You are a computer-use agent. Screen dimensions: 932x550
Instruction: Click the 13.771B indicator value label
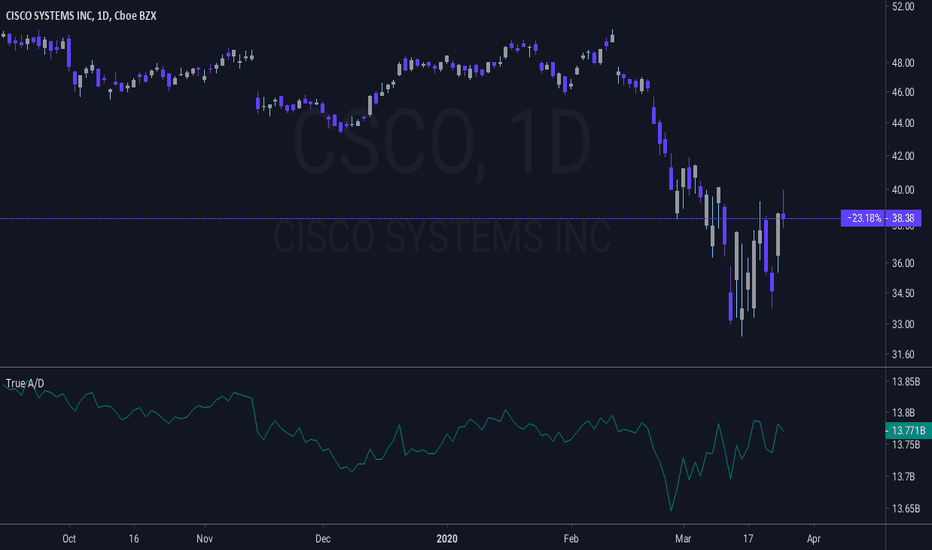pos(908,430)
